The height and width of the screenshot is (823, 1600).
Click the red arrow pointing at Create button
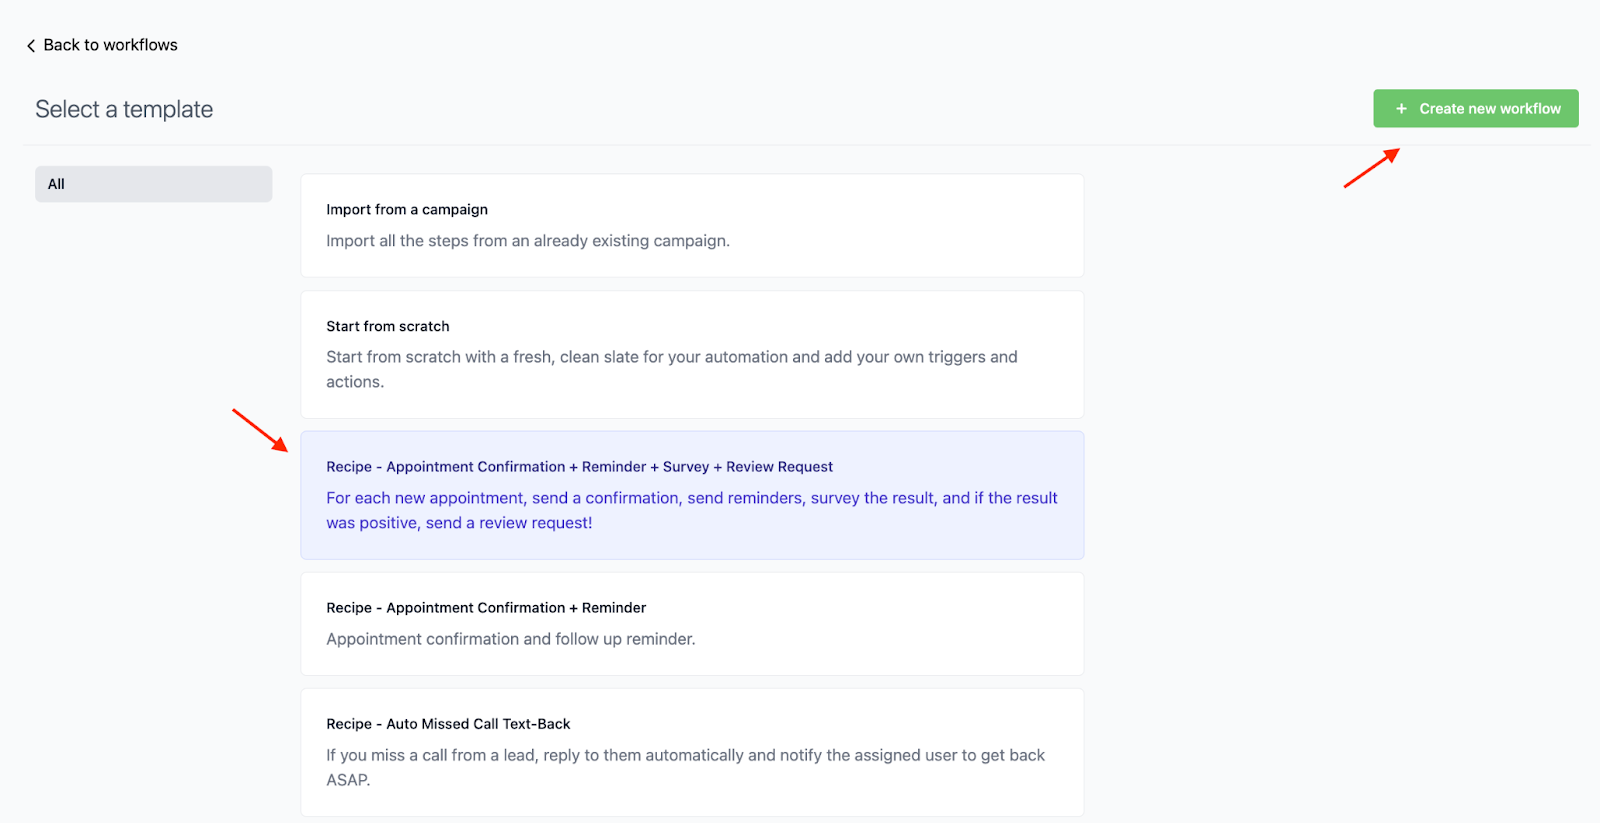tap(1371, 168)
